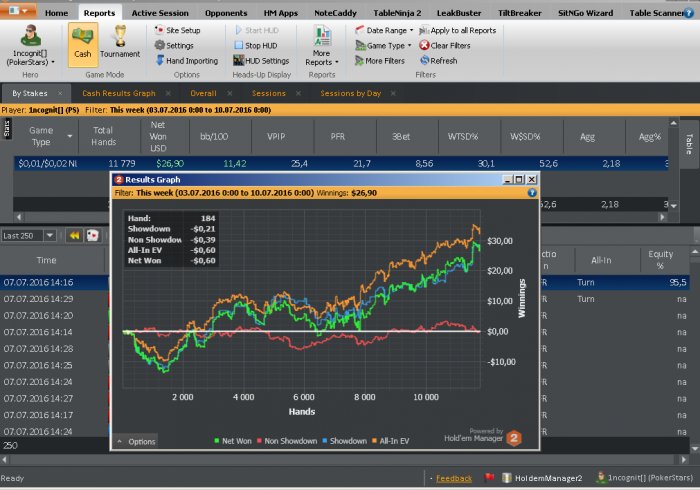Click Incognit[] (PokerStars) status bar player
Image resolution: width=700 pixels, height=490 pixels.
click(x=644, y=478)
